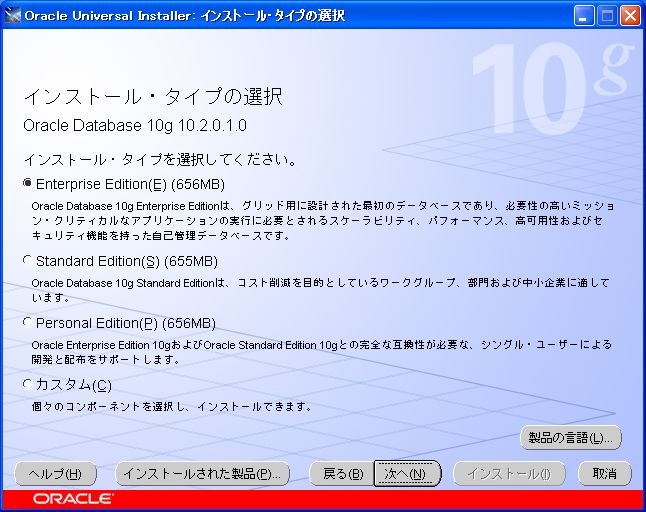The width and height of the screenshot is (646, 512).
Task: Open the ヘルプ(H) help button
Action: (56, 474)
